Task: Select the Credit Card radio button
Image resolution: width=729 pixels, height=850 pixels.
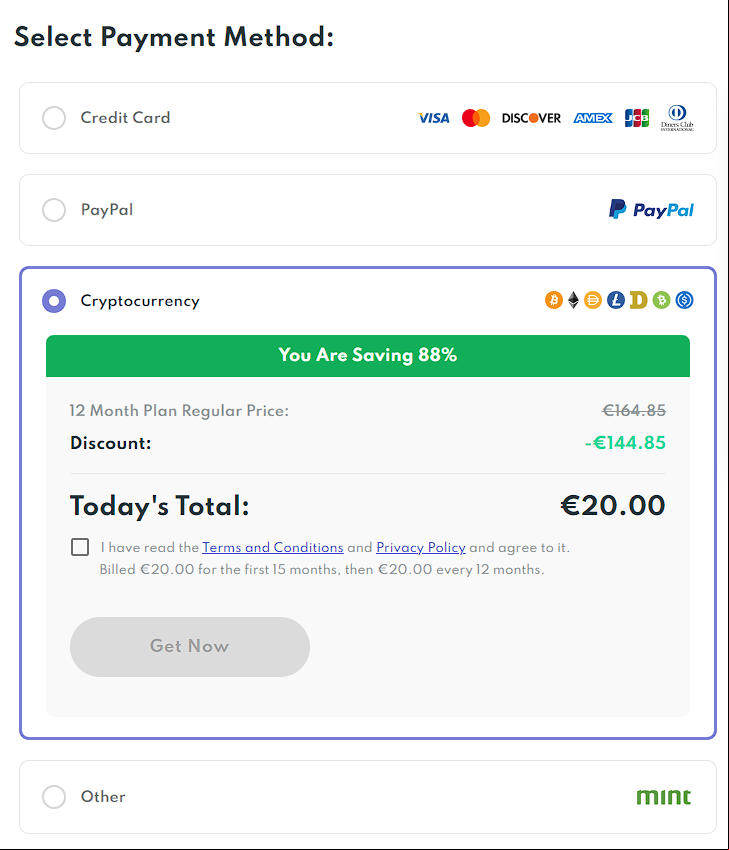Action: pos(54,118)
